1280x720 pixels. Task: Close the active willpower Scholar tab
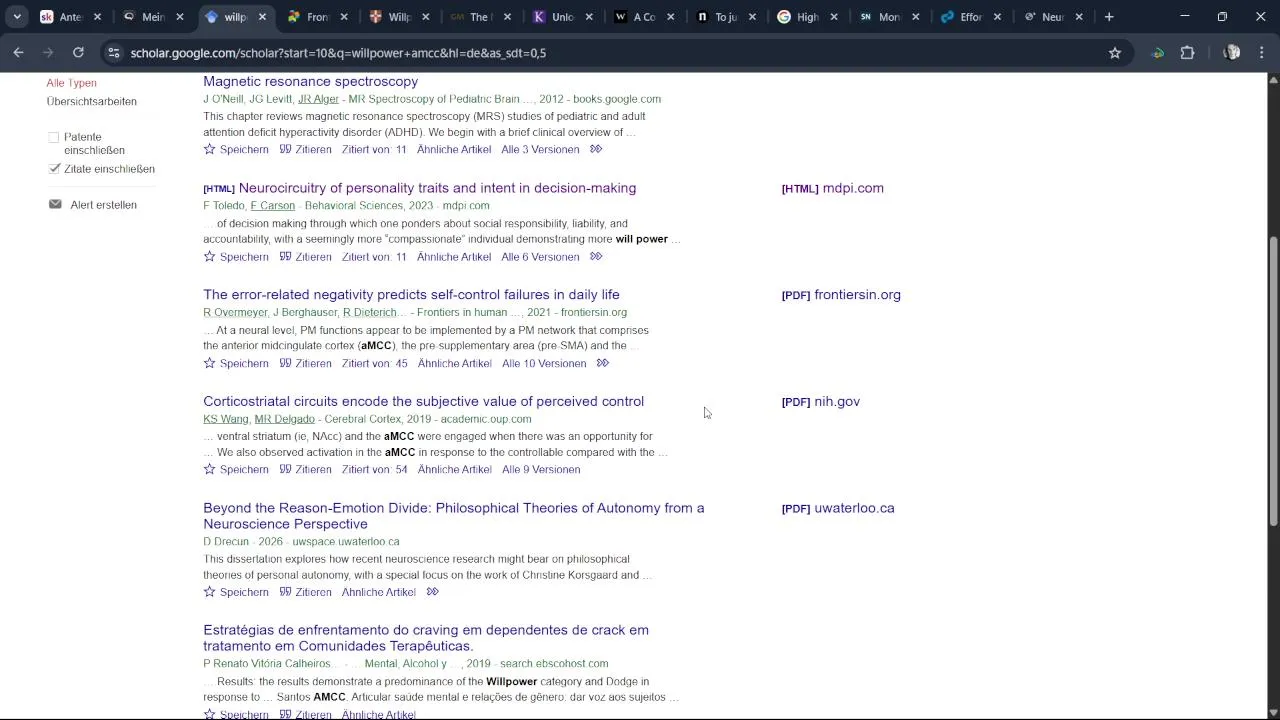point(262,17)
